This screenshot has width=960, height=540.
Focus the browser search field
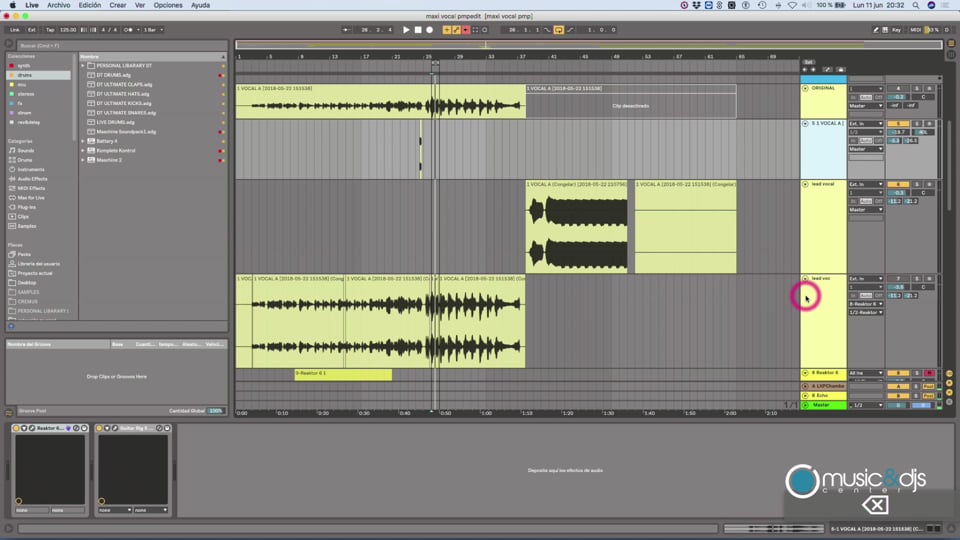pyautogui.click(x=121, y=45)
